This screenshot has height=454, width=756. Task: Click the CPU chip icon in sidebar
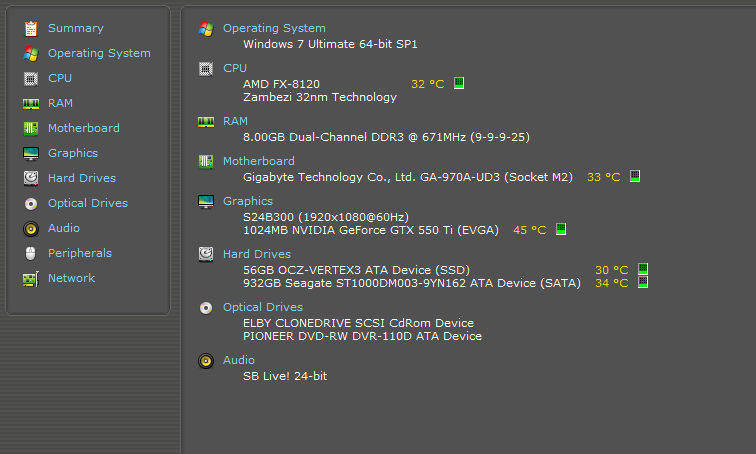pos(31,79)
